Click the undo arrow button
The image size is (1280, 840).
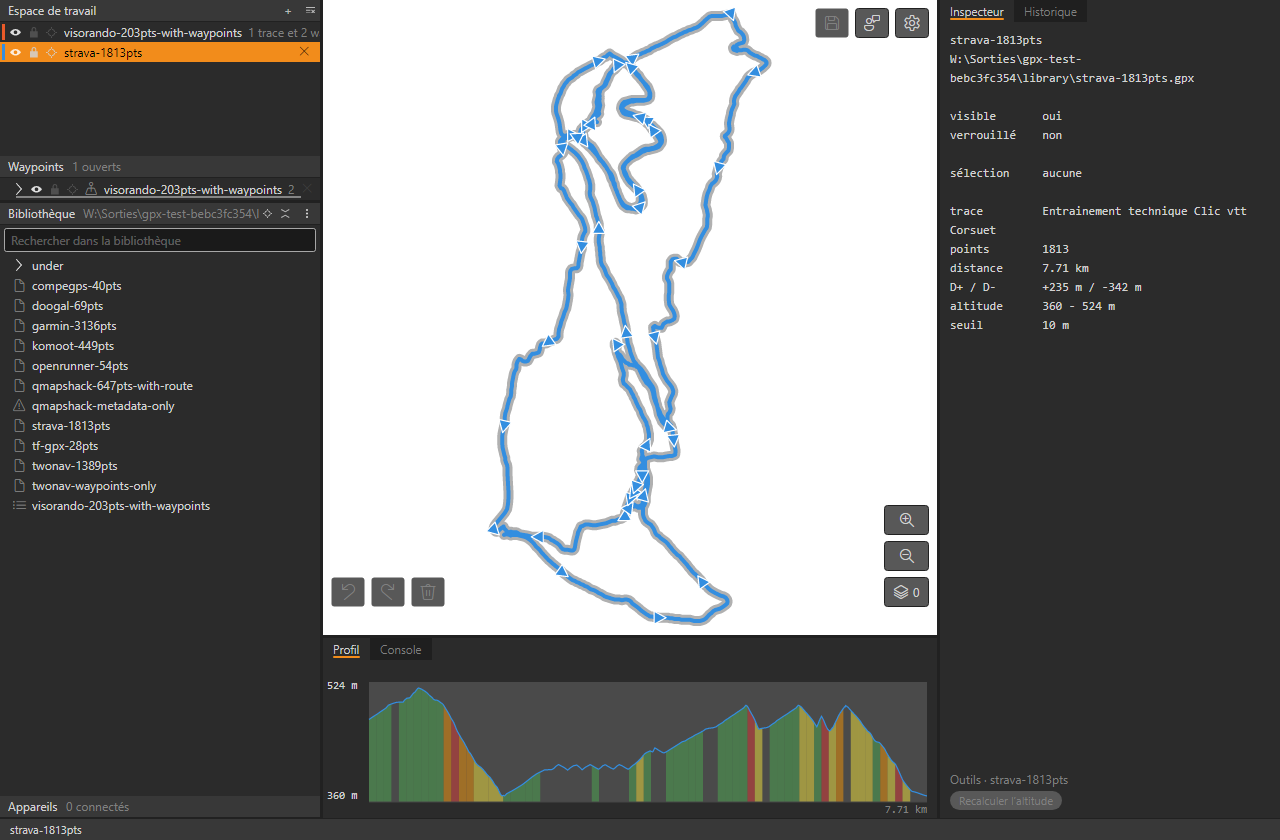tap(348, 592)
